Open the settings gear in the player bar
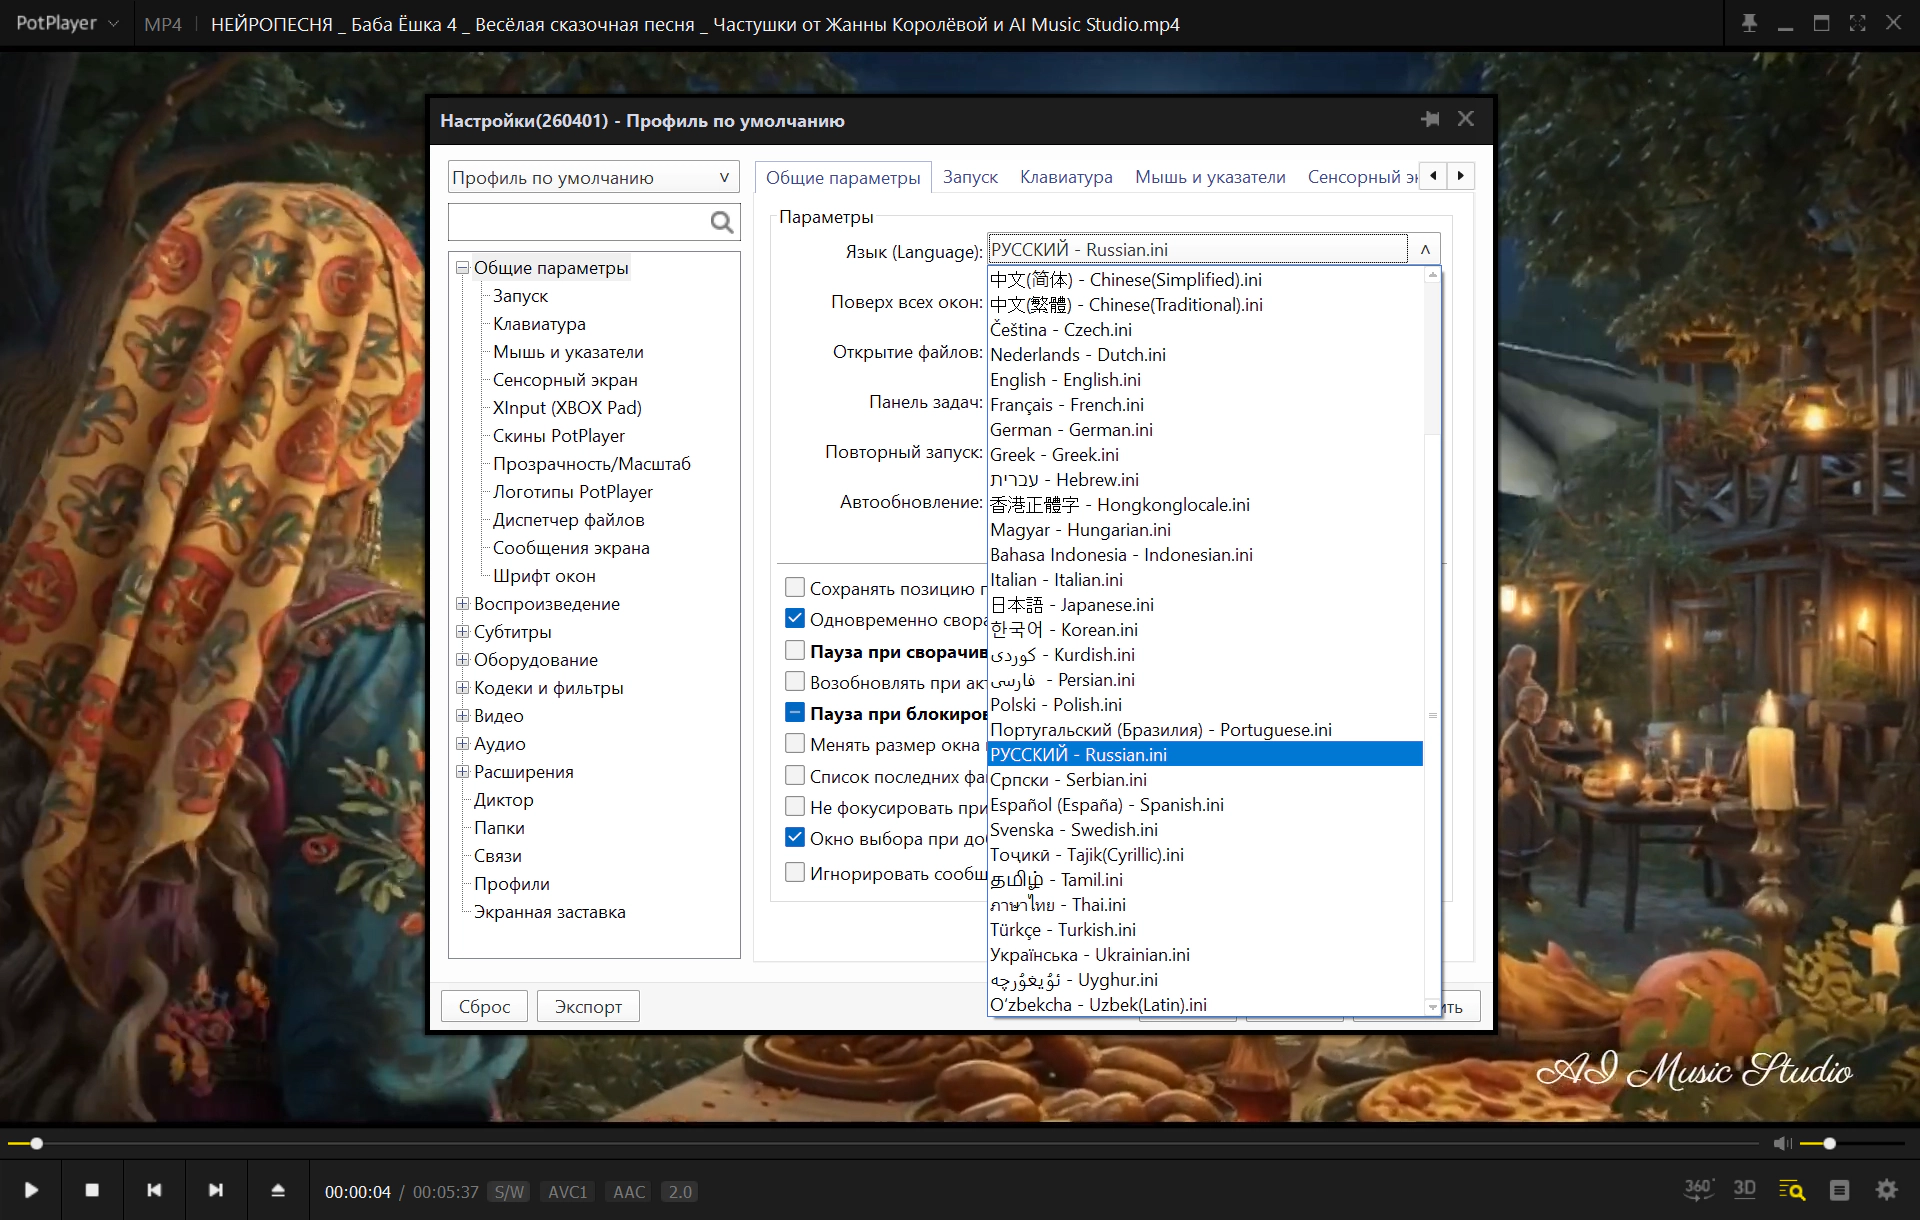The image size is (1920, 1220). point(1886,1190)
